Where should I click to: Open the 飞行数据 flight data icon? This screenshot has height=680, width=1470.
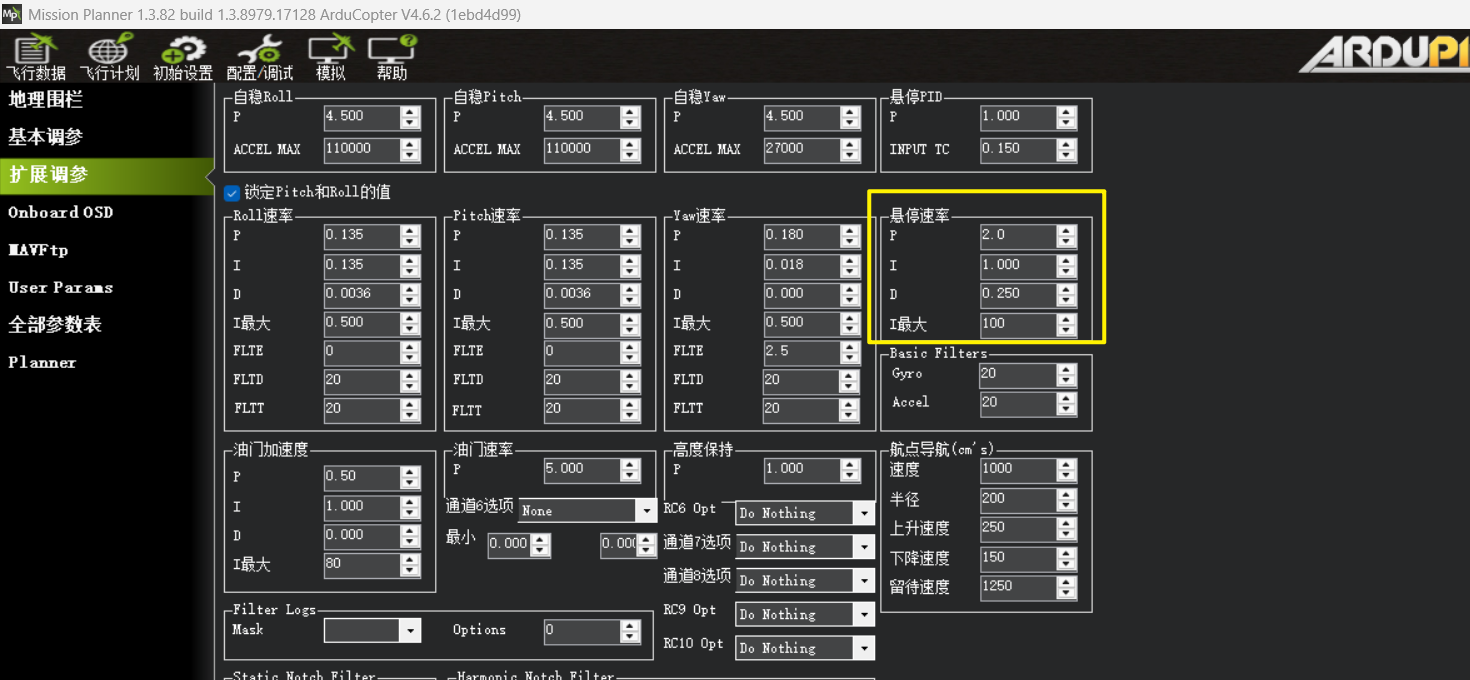click(x=35, y=58)
